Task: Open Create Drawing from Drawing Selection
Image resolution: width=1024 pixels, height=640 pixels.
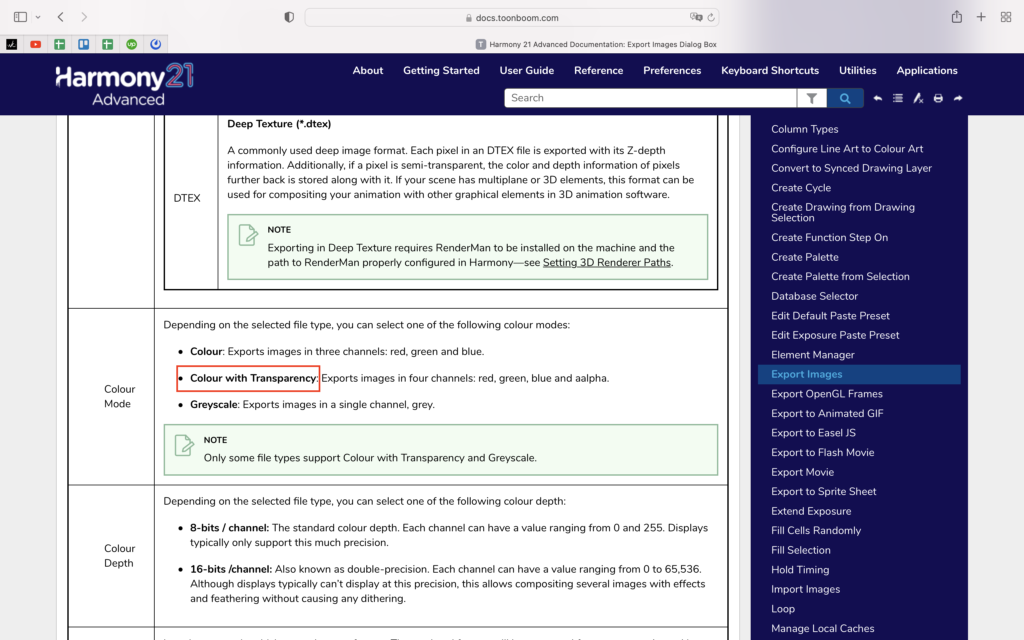Action: click(842, 212)
